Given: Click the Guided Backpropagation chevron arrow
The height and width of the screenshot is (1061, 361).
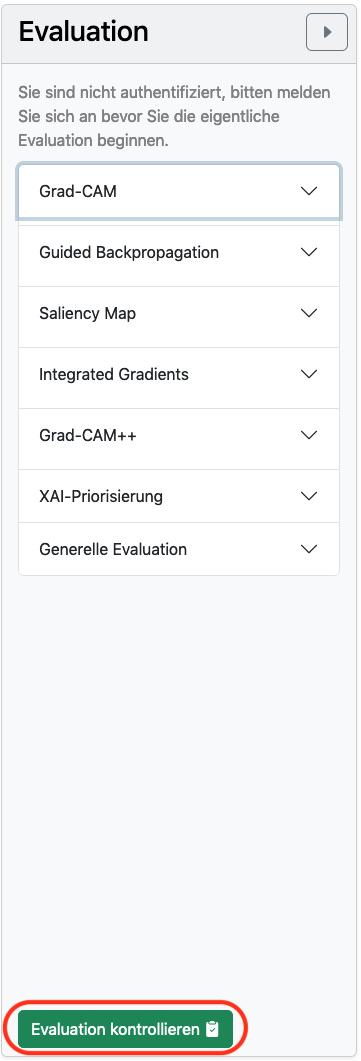Looking at the screenshot, I should coord(309,252).
